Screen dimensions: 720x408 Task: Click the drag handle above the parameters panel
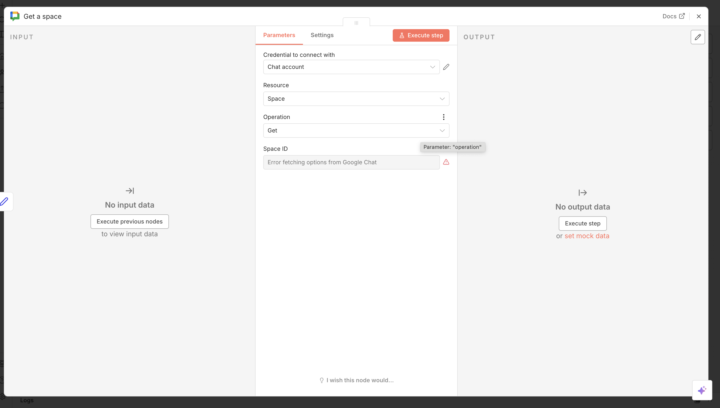(356, 22)
